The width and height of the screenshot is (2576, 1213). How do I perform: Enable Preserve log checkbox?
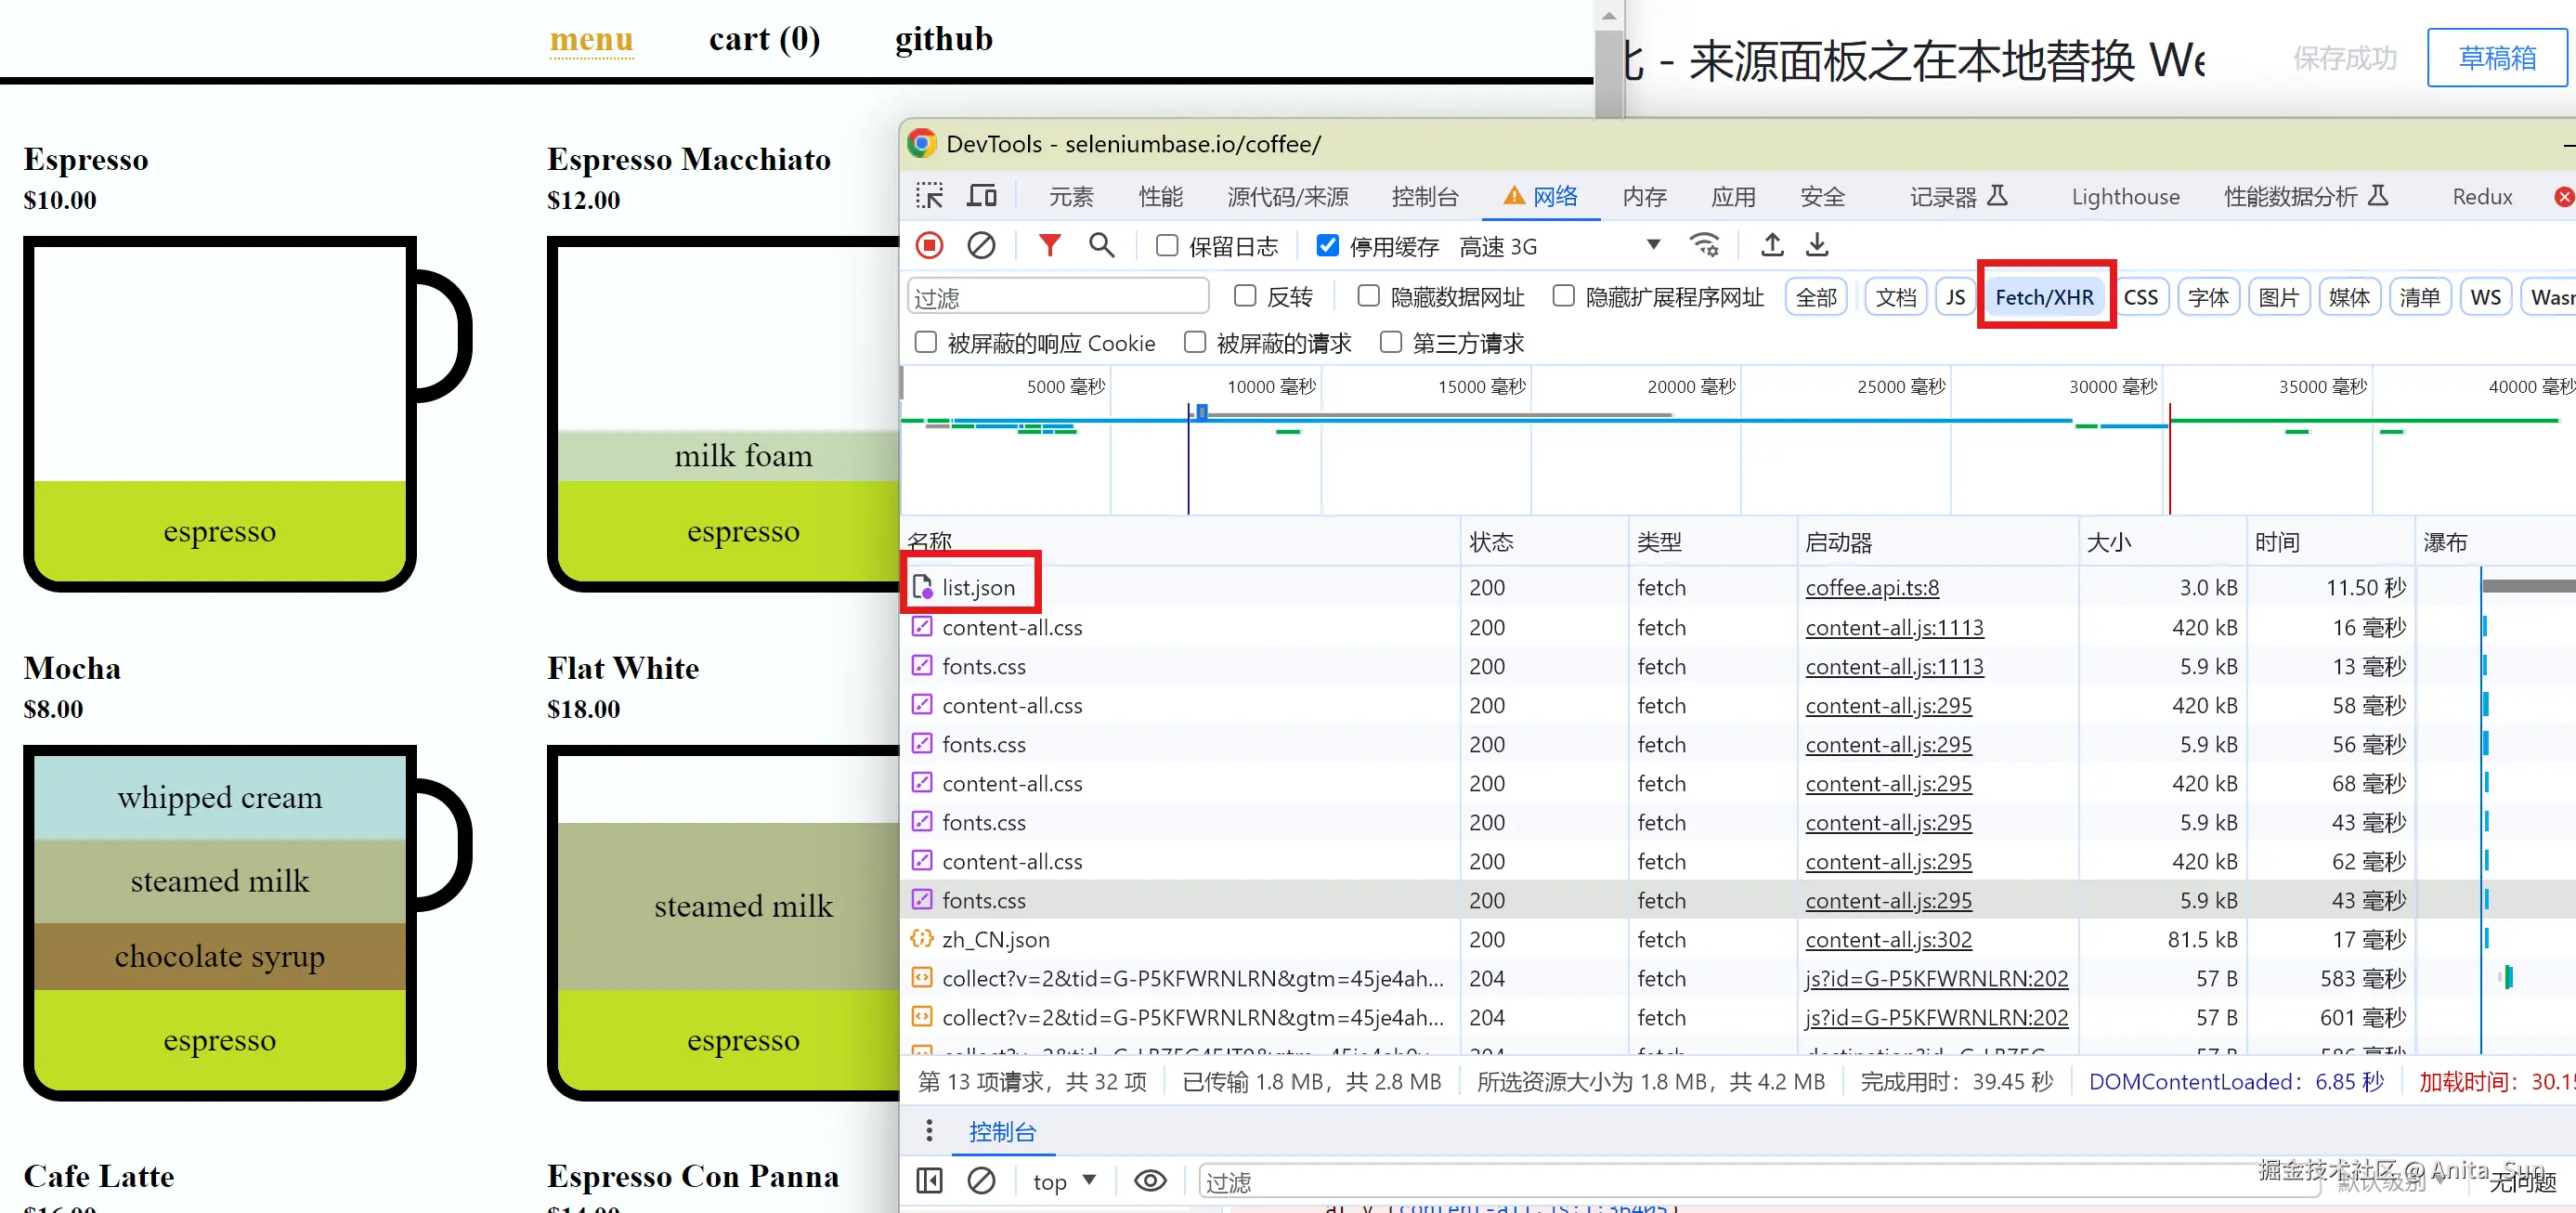[x=1166, y=245]
